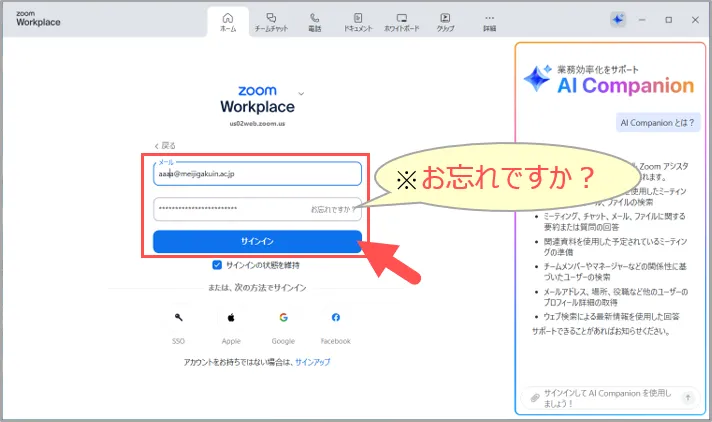
Task: Click the AI Companion とは？ chip
Action: click(x=658, y=123)
